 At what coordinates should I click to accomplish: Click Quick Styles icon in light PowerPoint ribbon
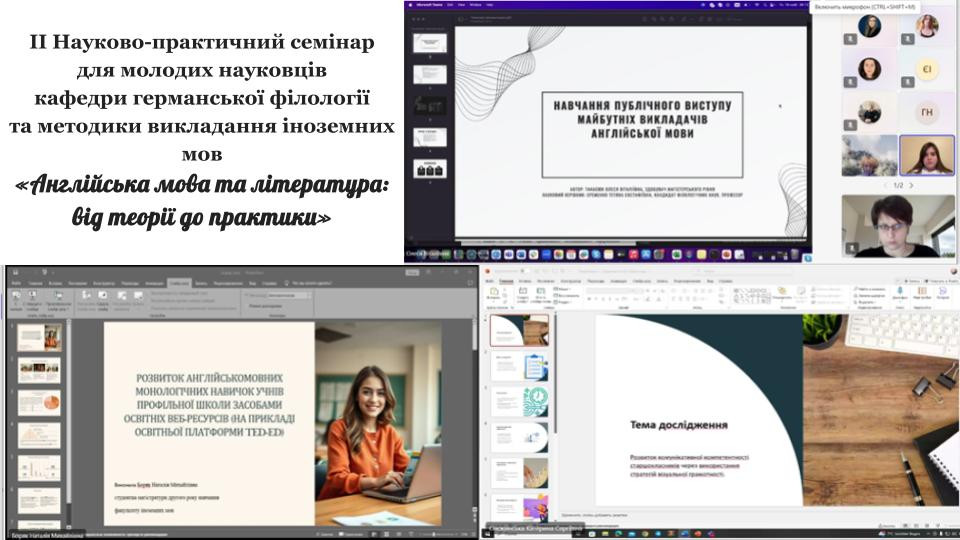tap(801, 292)
